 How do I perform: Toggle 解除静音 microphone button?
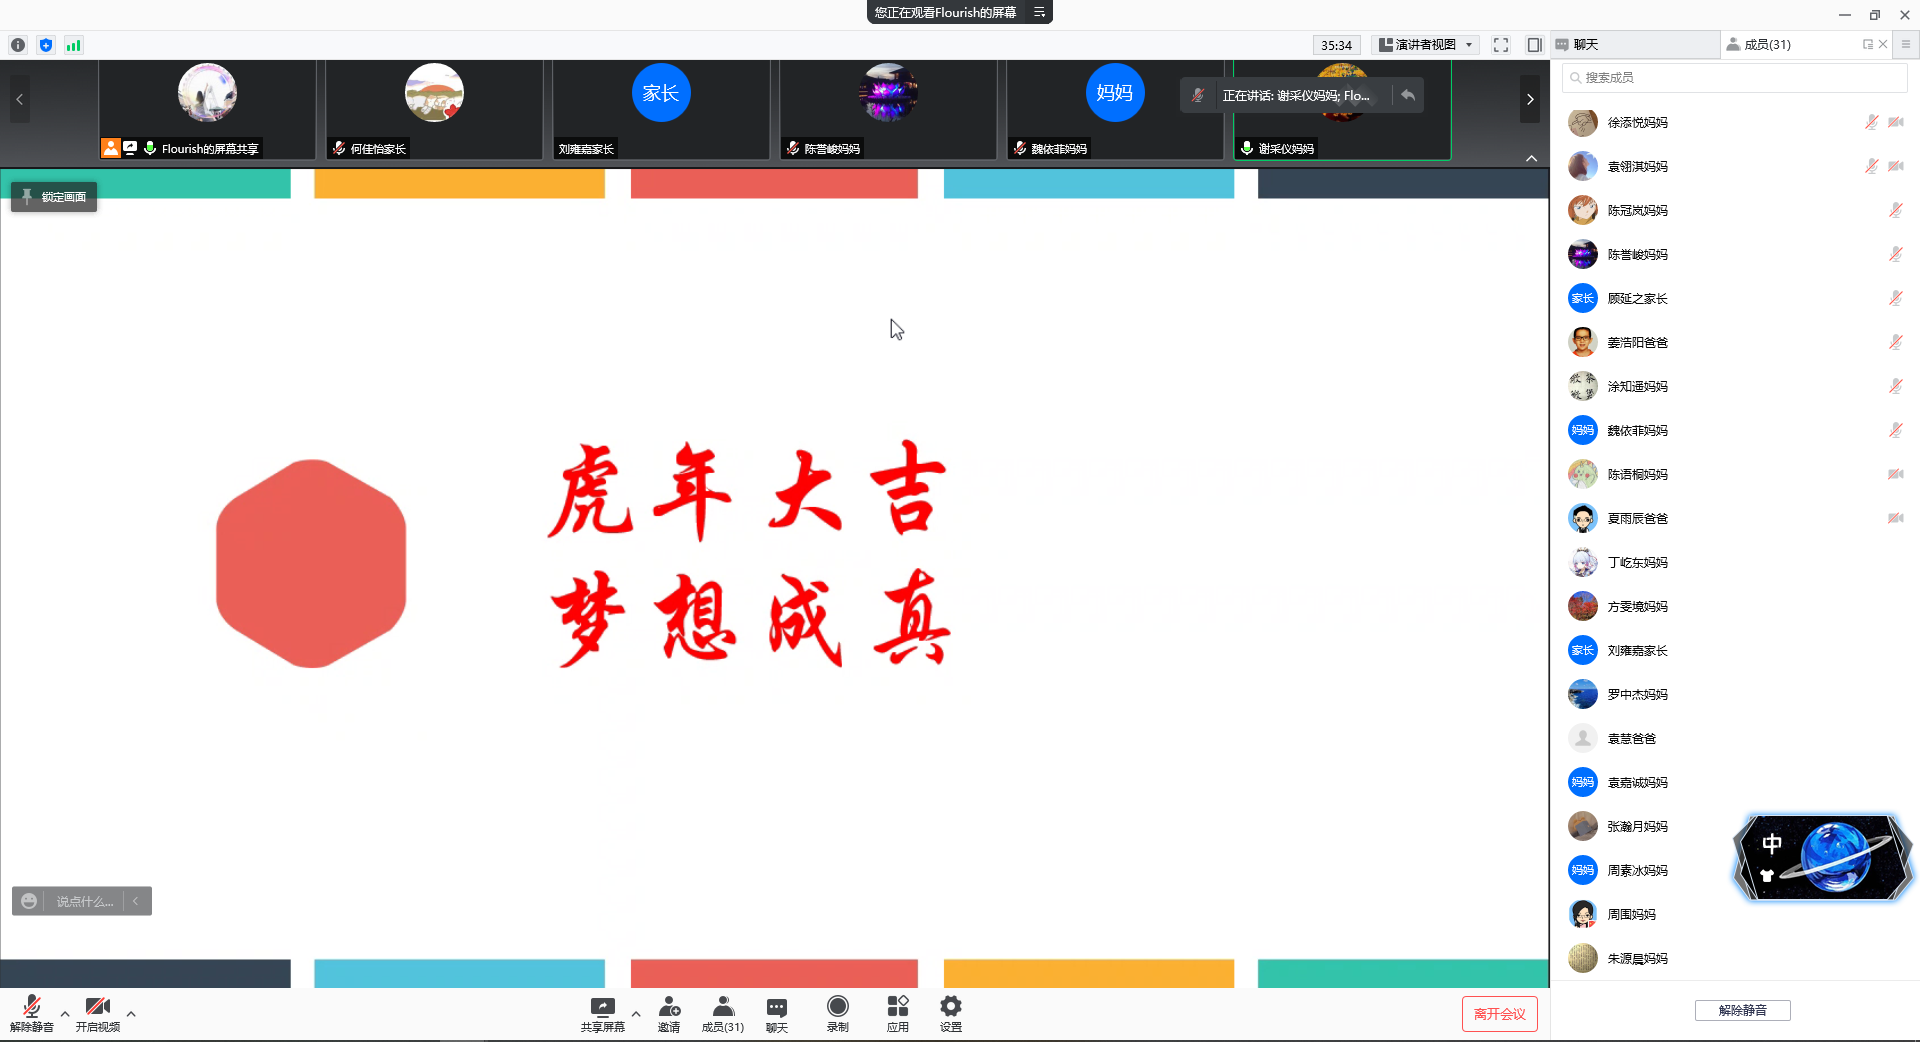coord(31,1007)
